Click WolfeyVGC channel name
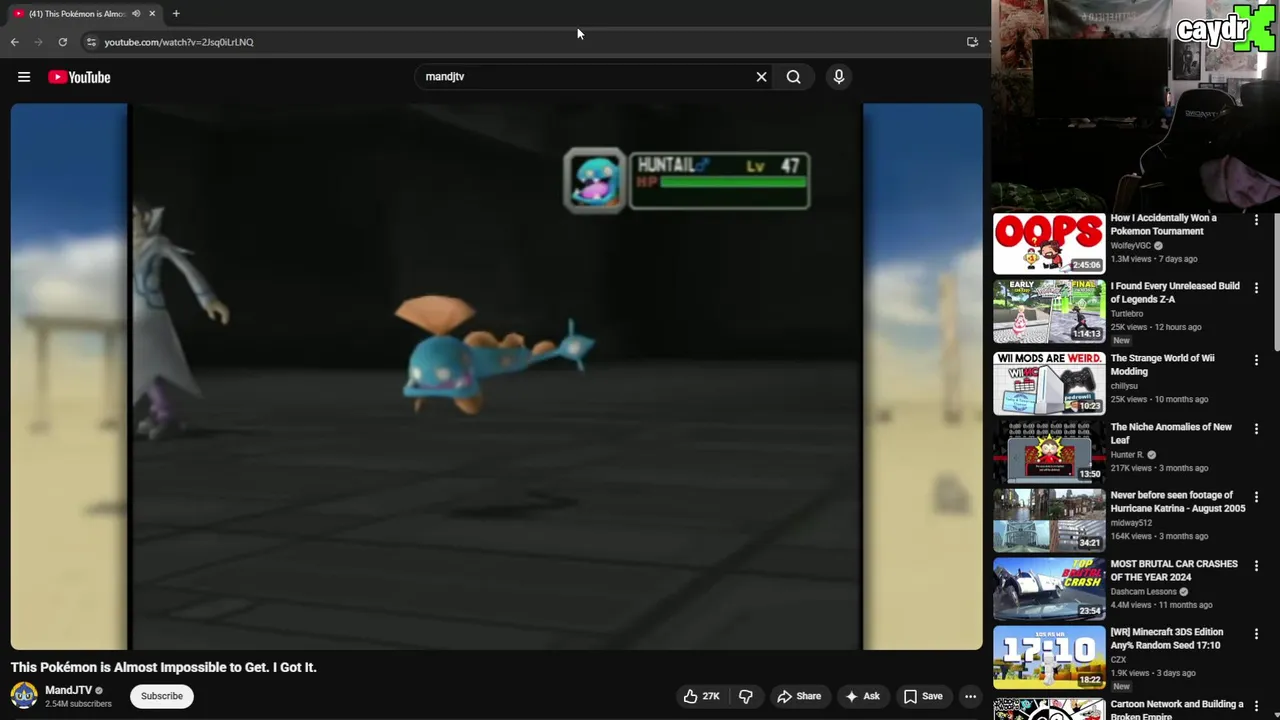The width and height of the screenshot is (1280, 720). 1131,245
